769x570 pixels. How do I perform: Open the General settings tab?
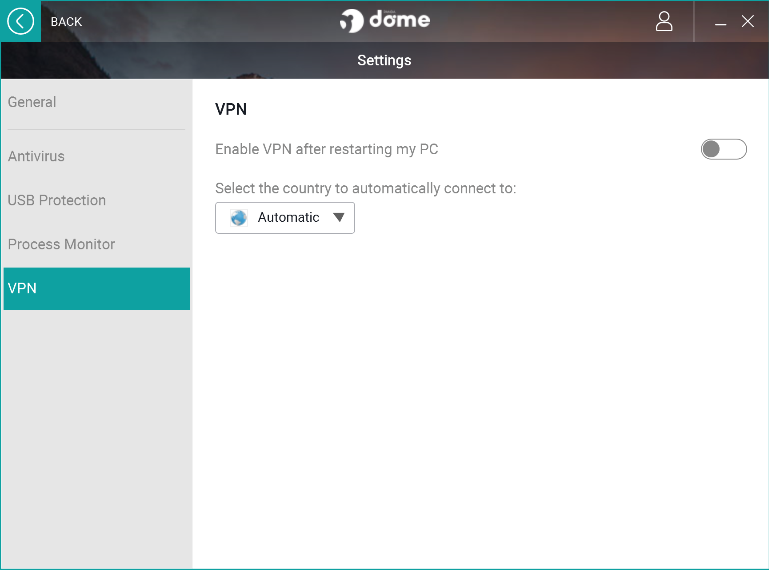[x=32, y=102]
